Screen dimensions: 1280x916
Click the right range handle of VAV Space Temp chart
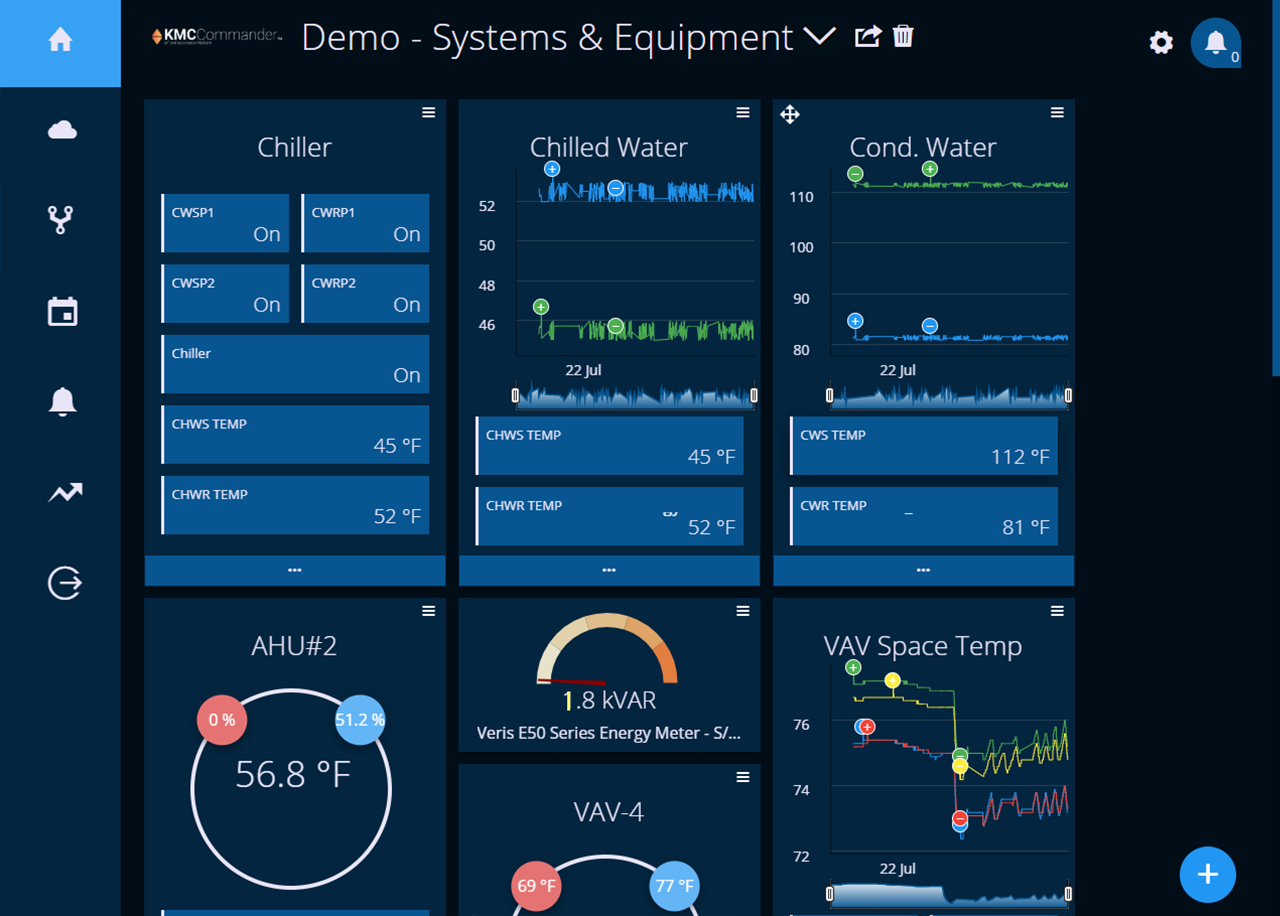1068,893
